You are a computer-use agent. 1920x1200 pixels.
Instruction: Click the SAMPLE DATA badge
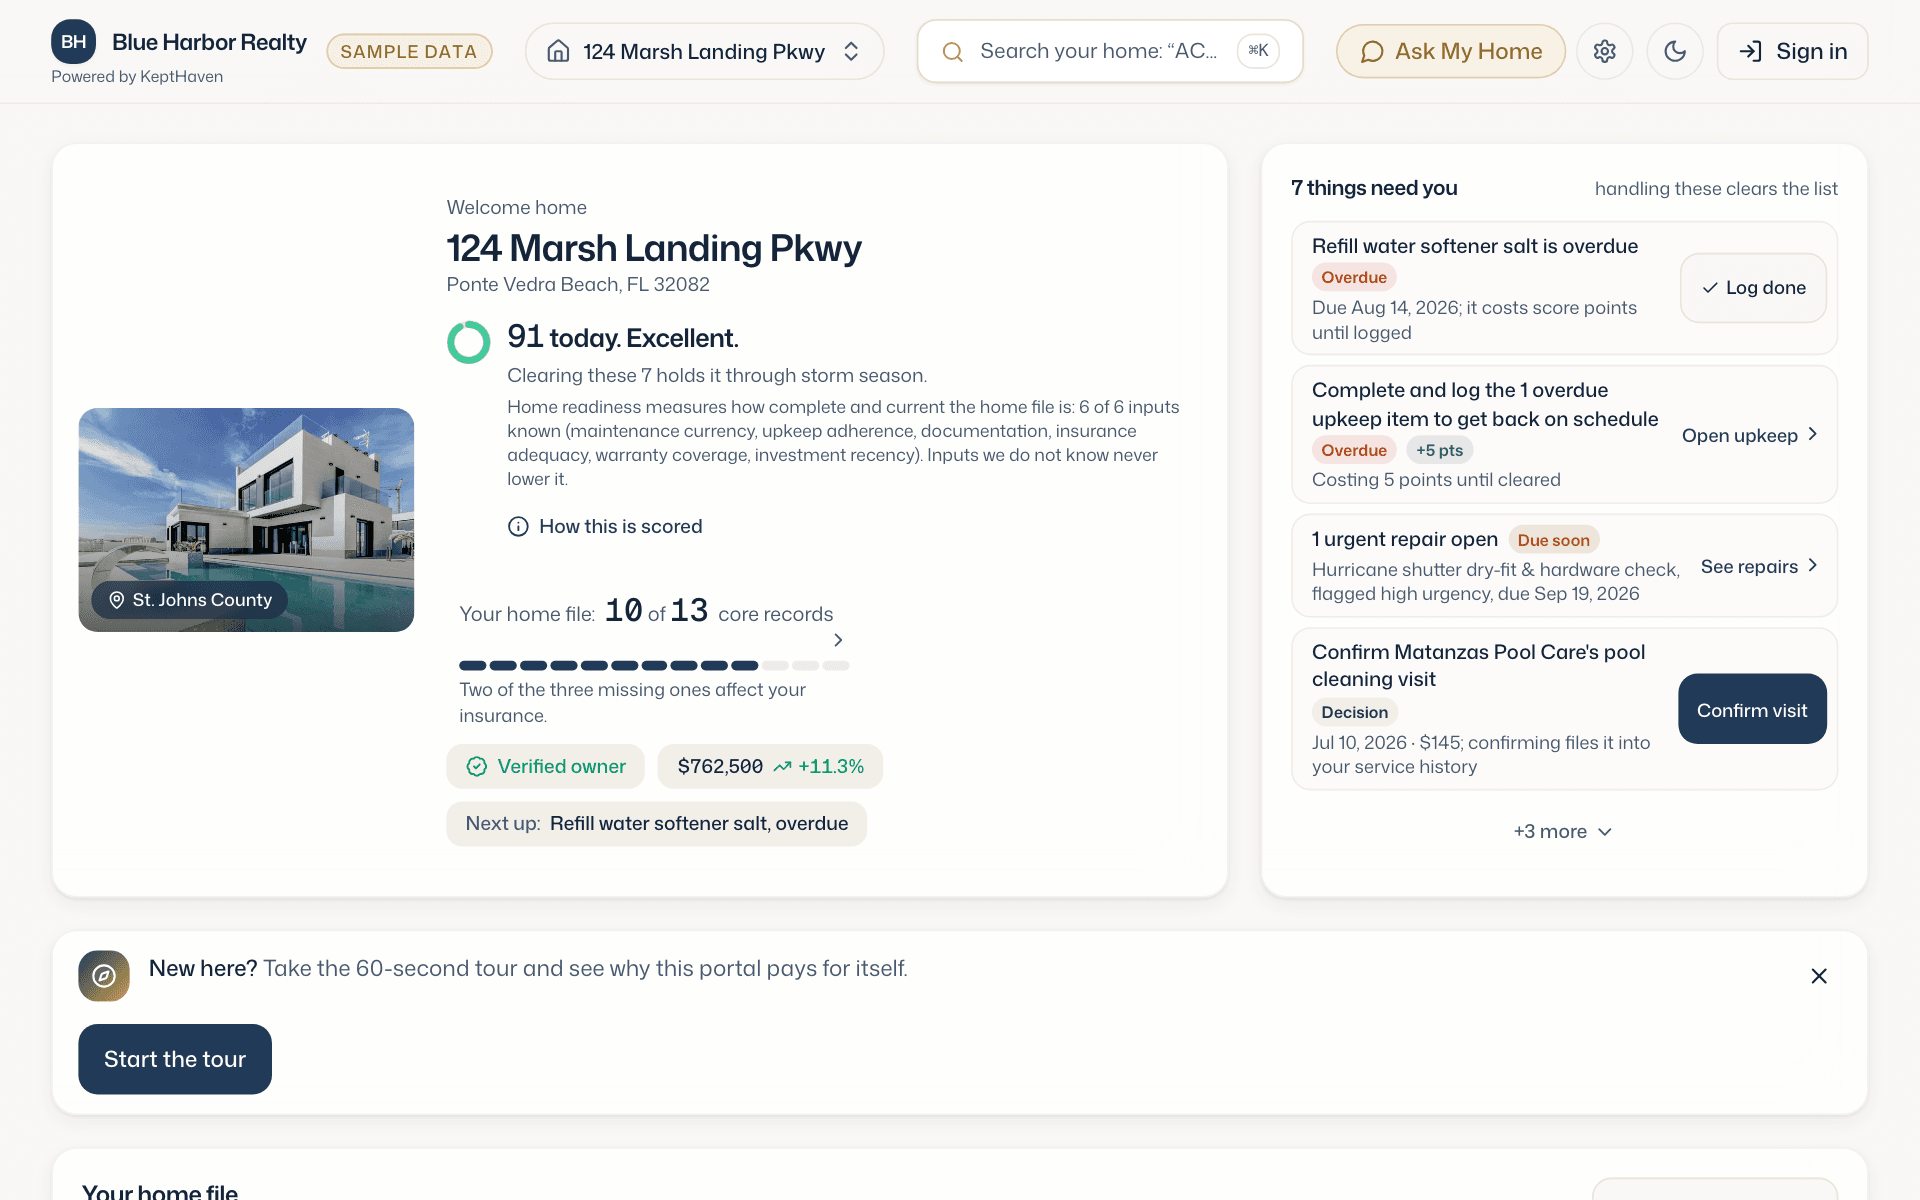409,51
